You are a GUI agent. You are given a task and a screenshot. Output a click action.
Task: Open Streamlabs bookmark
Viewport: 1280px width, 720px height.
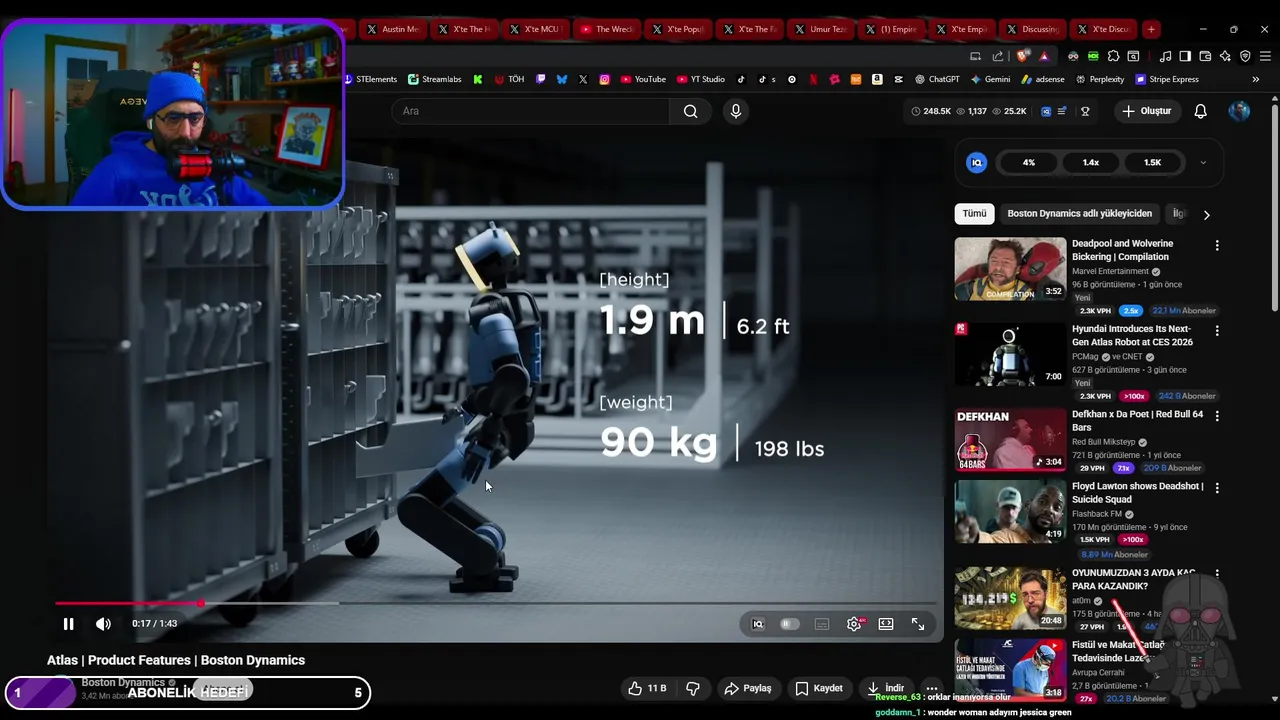434,79
